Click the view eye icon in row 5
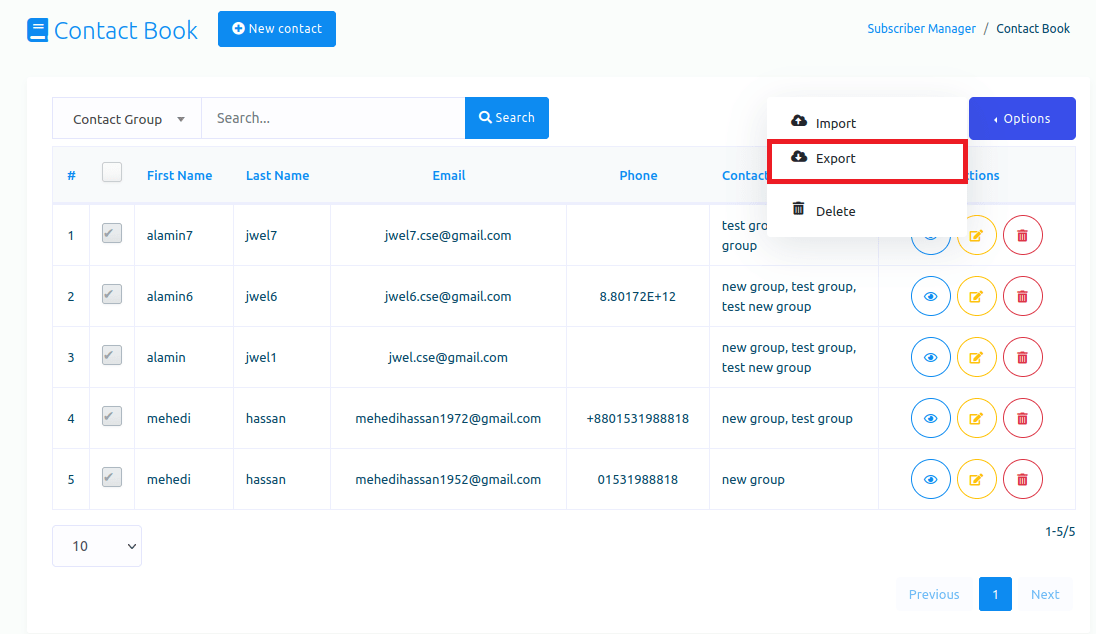The width and height of the screenshot is (1096, 634). click(930, 479)
